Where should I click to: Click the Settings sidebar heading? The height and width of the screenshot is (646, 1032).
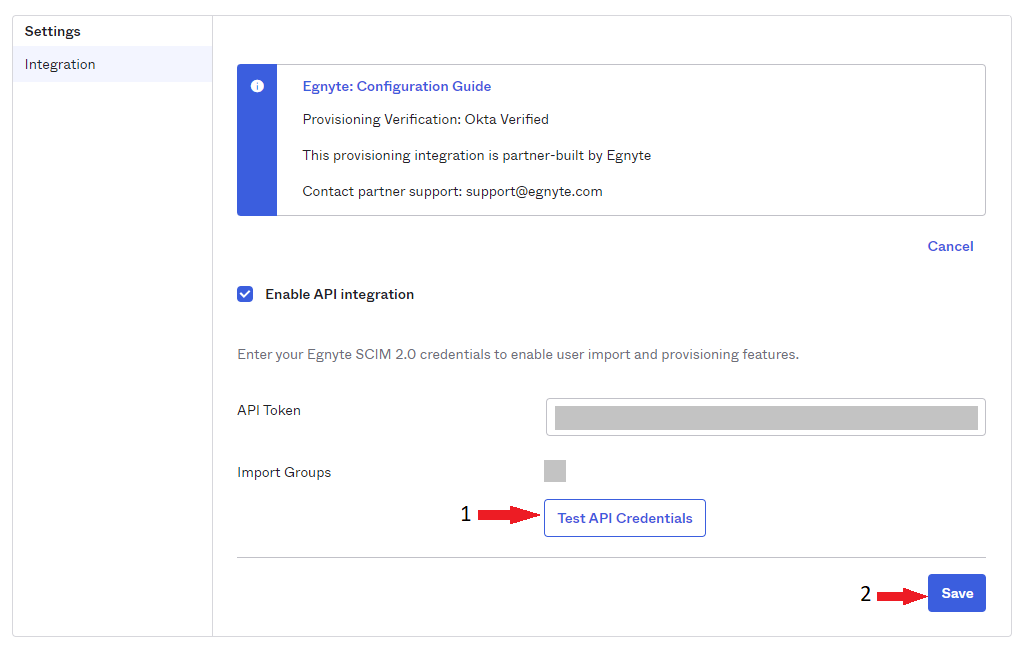pos(53,32)
